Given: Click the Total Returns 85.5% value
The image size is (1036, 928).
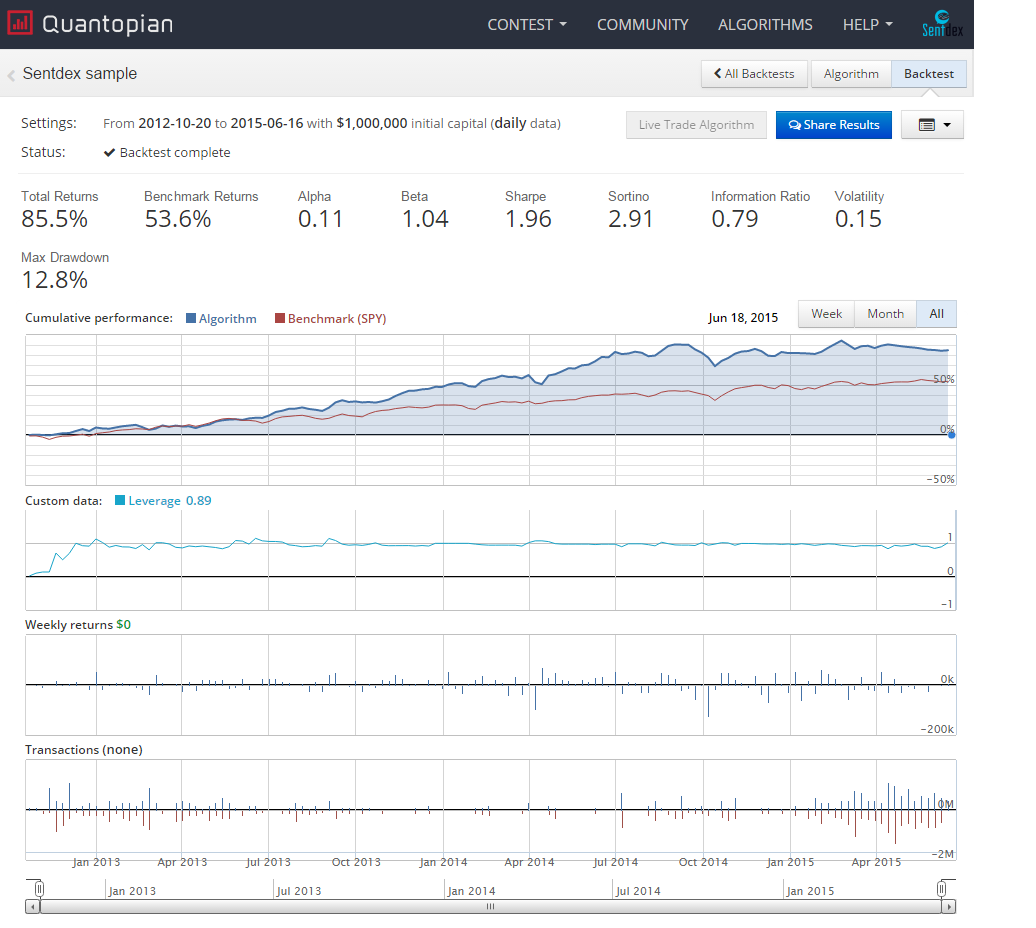Looking at the screenshot, I should 54,219.
